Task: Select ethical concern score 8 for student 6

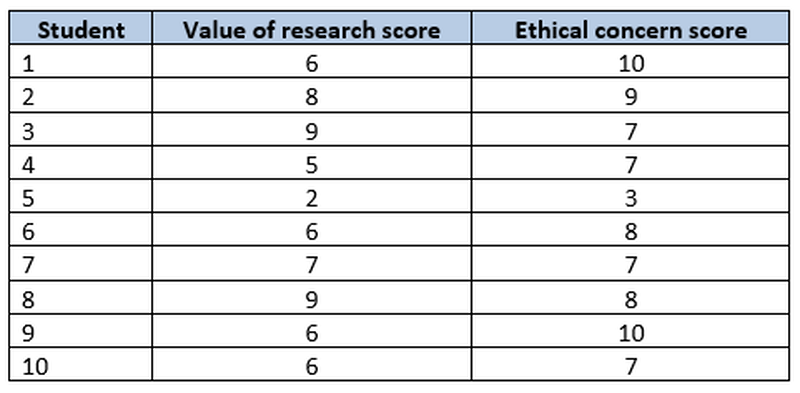Action: click(631, 232)
